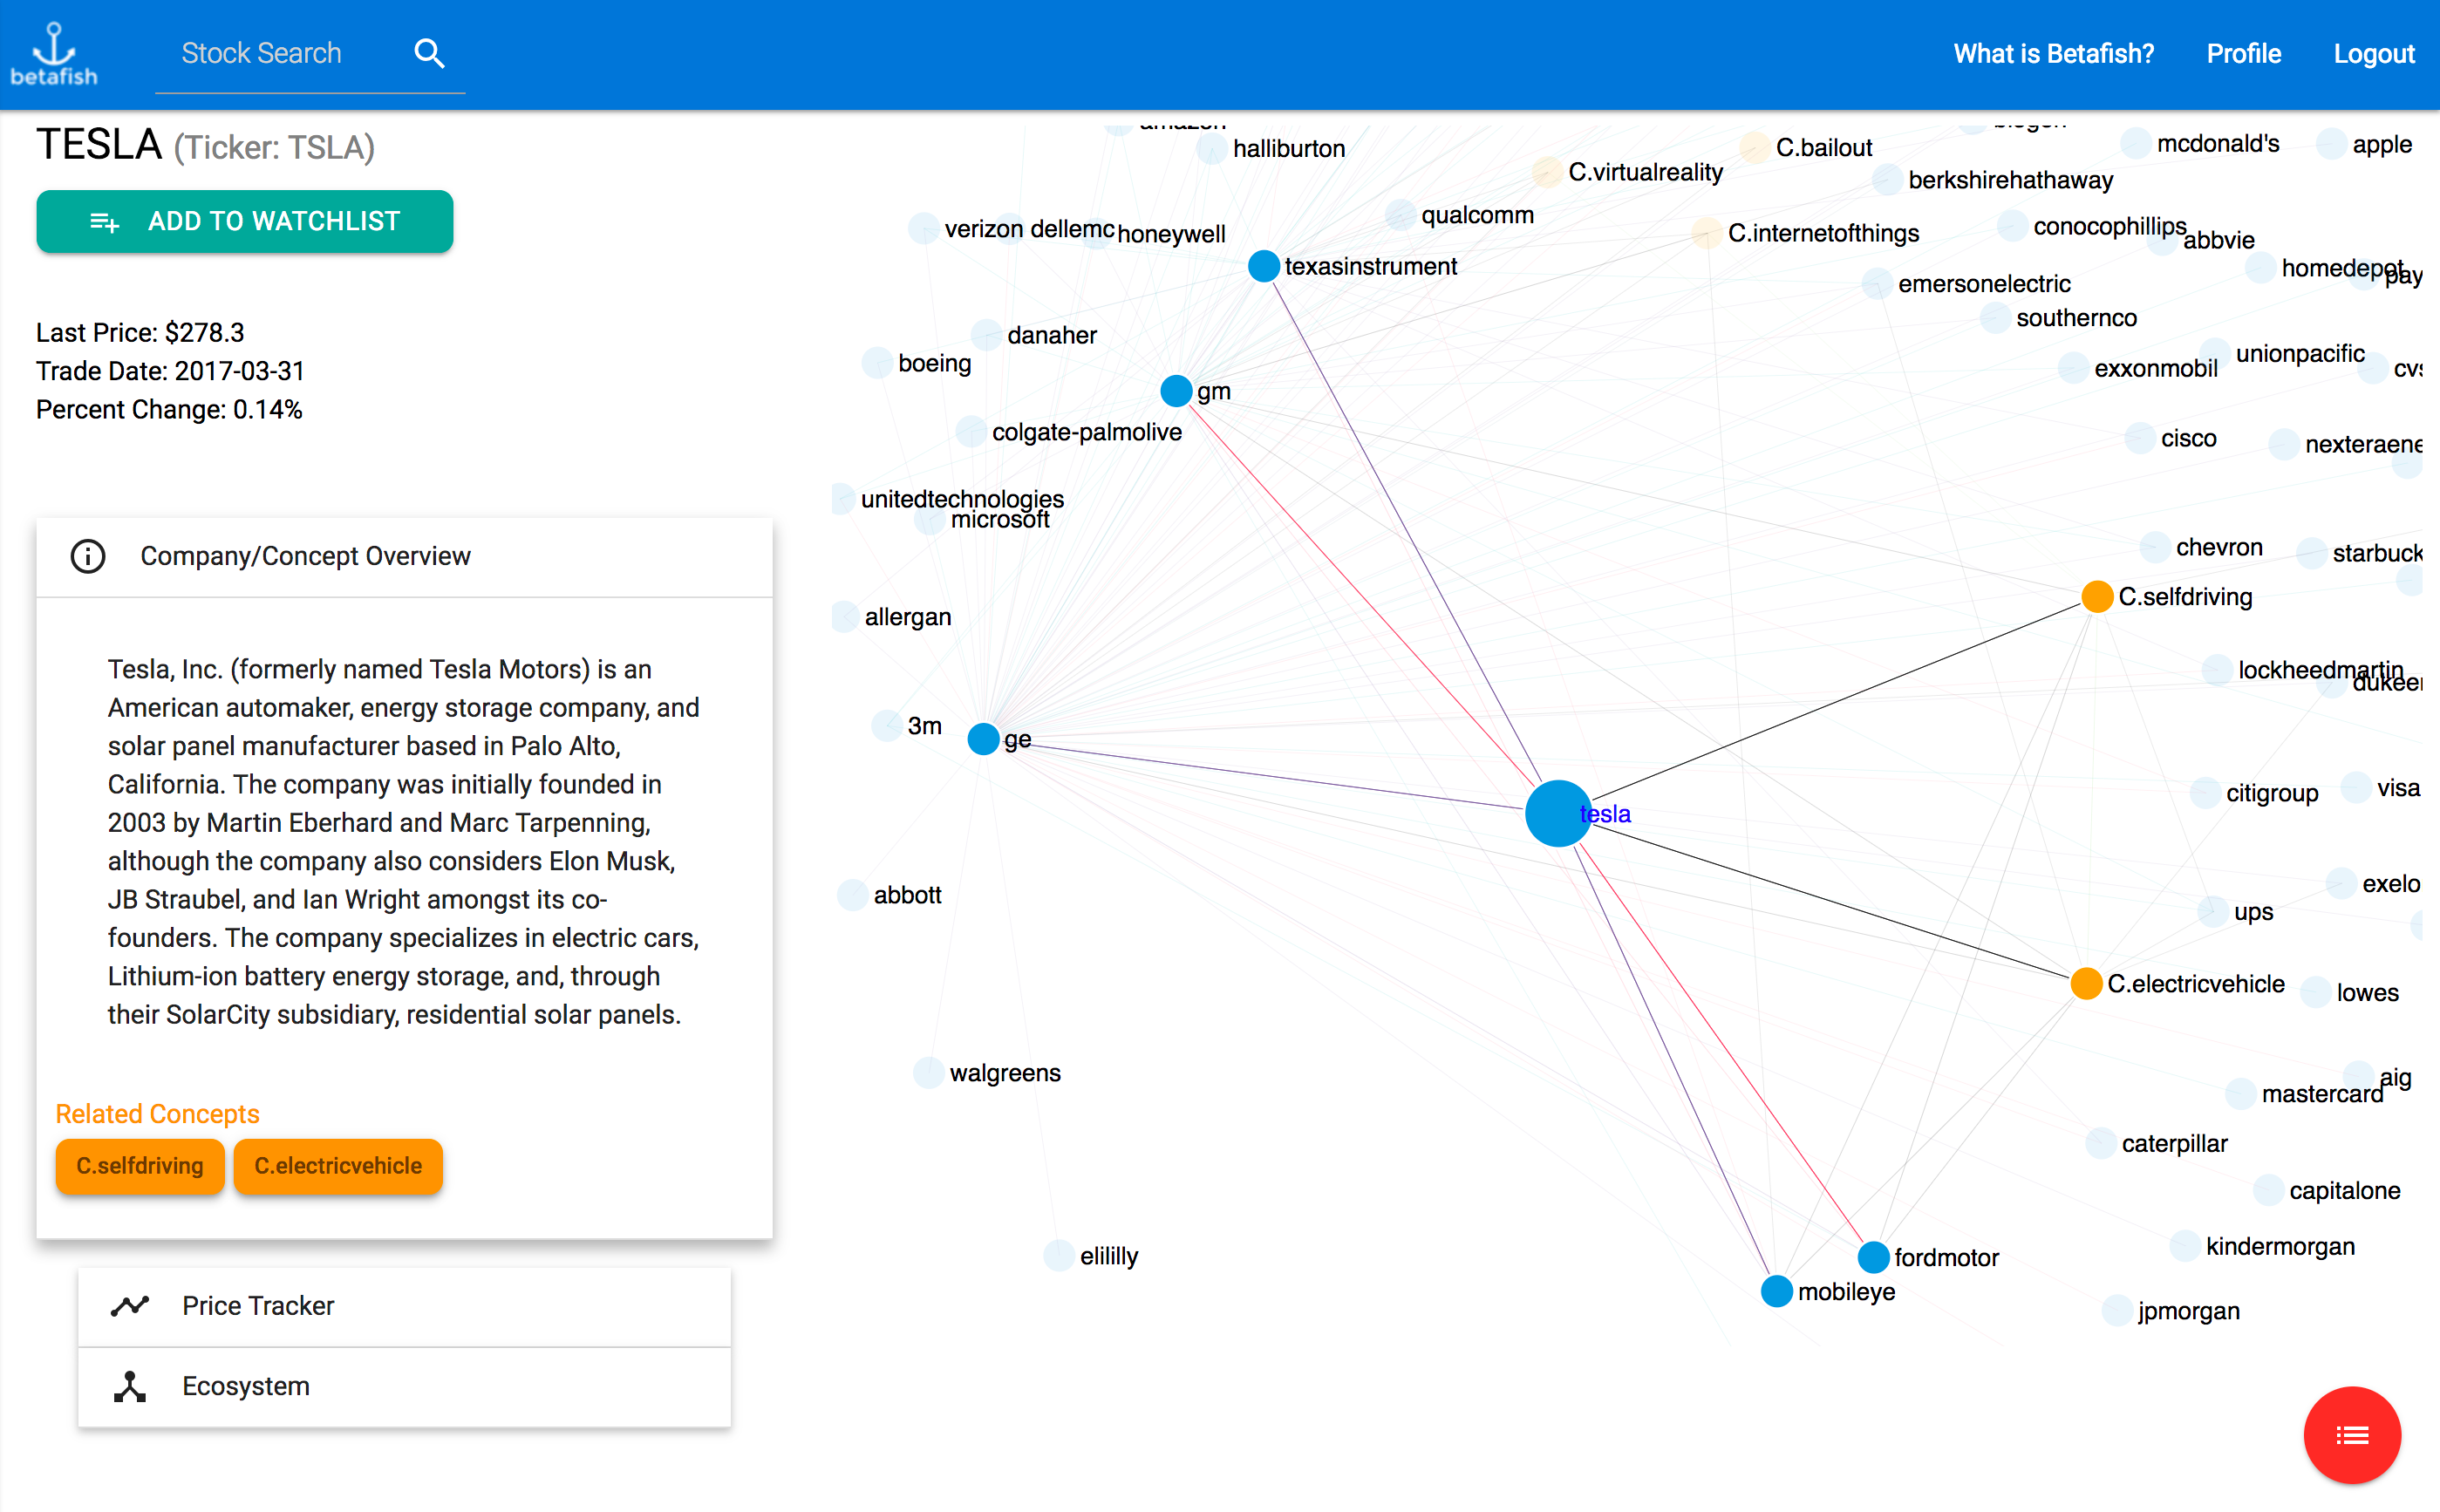Collapse the Company/Concept Overview panel
The height and width of the screenshot is (1512, 2440).
404,556
